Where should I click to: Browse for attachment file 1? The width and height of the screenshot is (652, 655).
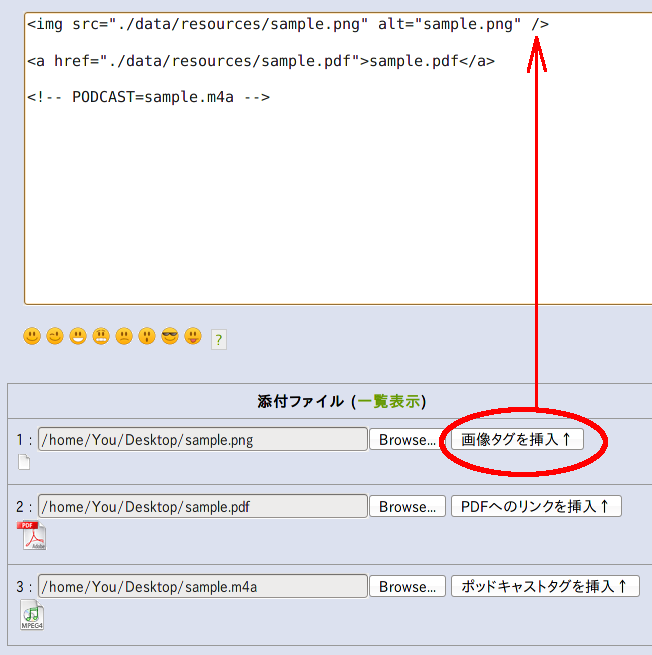[407, 440]
